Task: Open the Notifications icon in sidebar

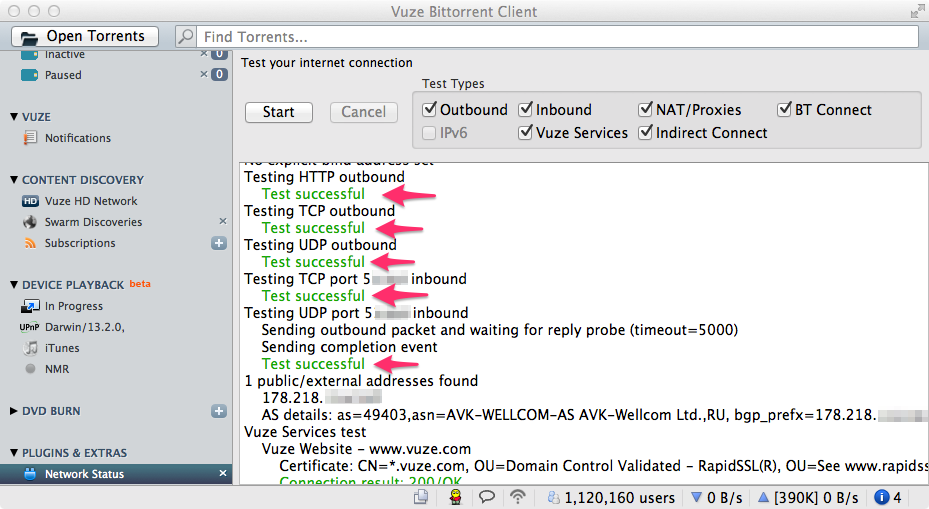Action: pos(30,138)
